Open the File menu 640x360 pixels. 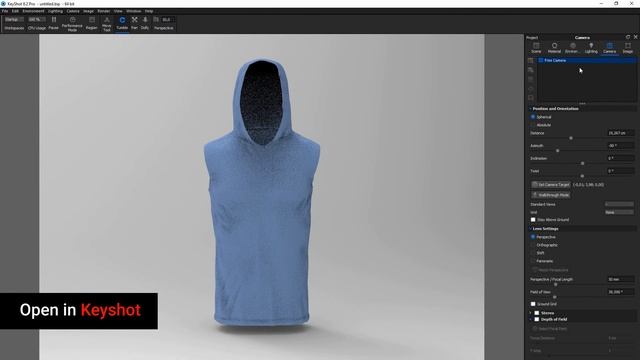(x=5, y=11)
